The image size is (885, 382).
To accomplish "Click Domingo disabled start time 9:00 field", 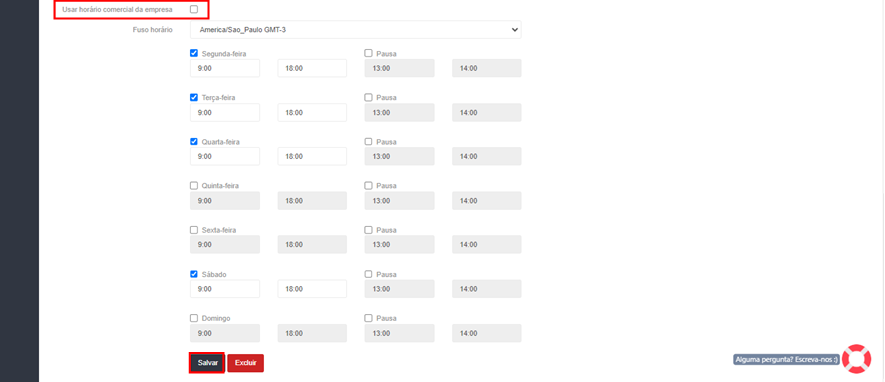I will (x=225, y=333).
